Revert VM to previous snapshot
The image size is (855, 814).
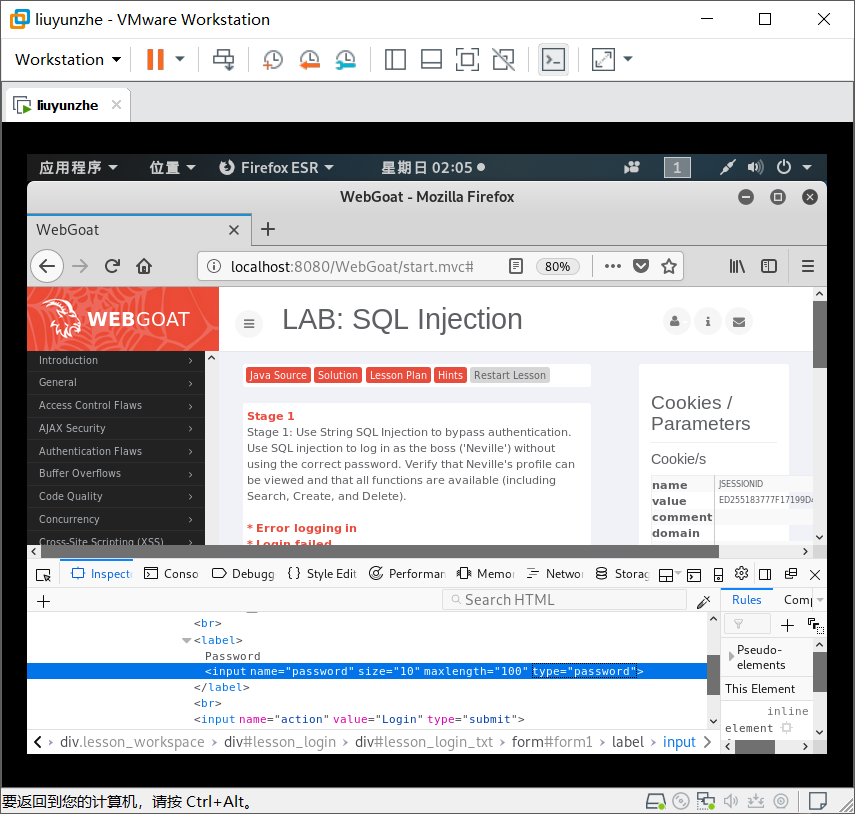[x=309, y=59]
